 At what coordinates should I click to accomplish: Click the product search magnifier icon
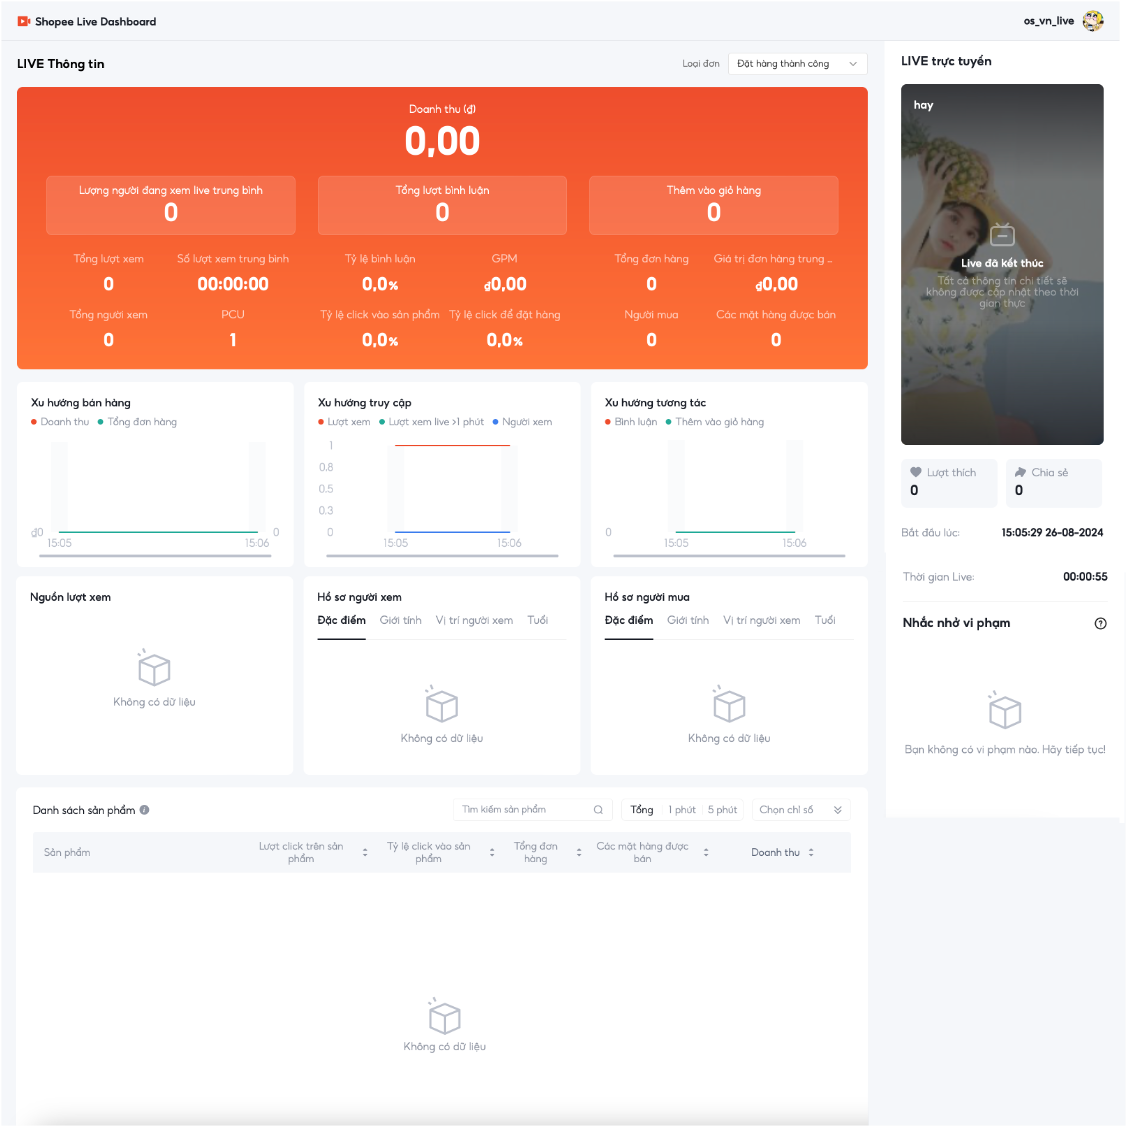coord(598,810)
